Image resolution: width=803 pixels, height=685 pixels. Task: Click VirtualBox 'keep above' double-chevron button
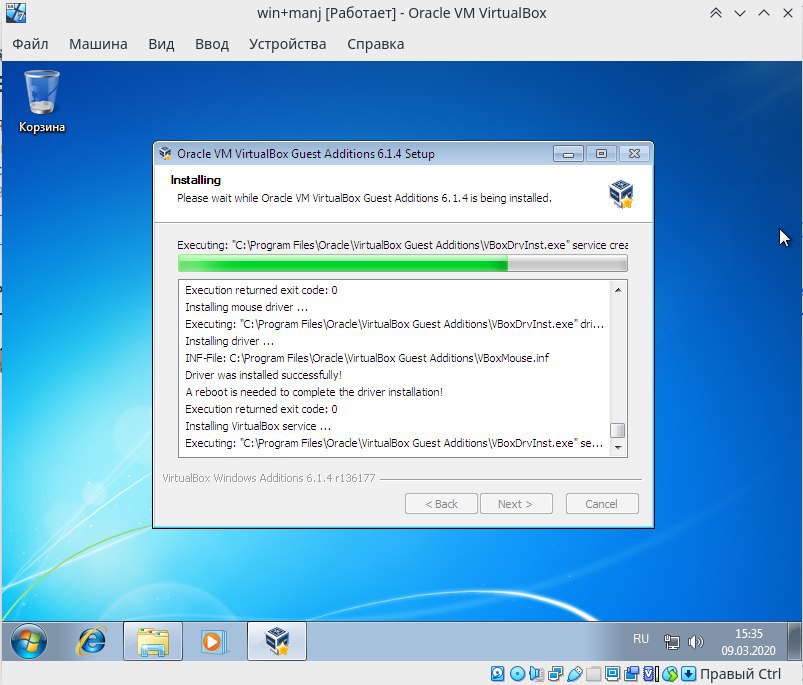(716, 13)
